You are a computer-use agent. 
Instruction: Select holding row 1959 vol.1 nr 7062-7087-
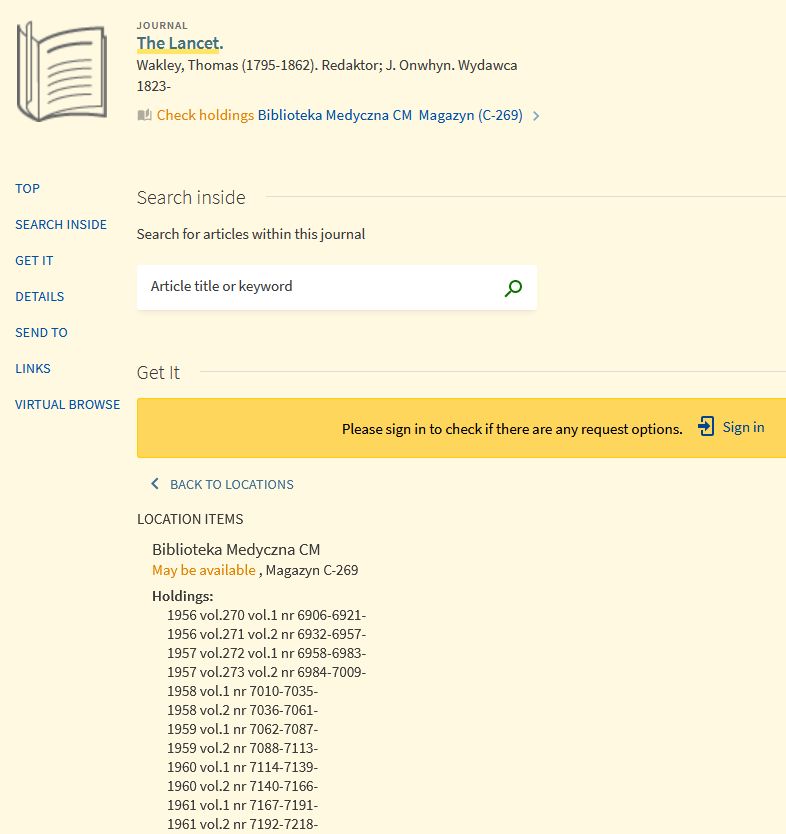[243, 729]
